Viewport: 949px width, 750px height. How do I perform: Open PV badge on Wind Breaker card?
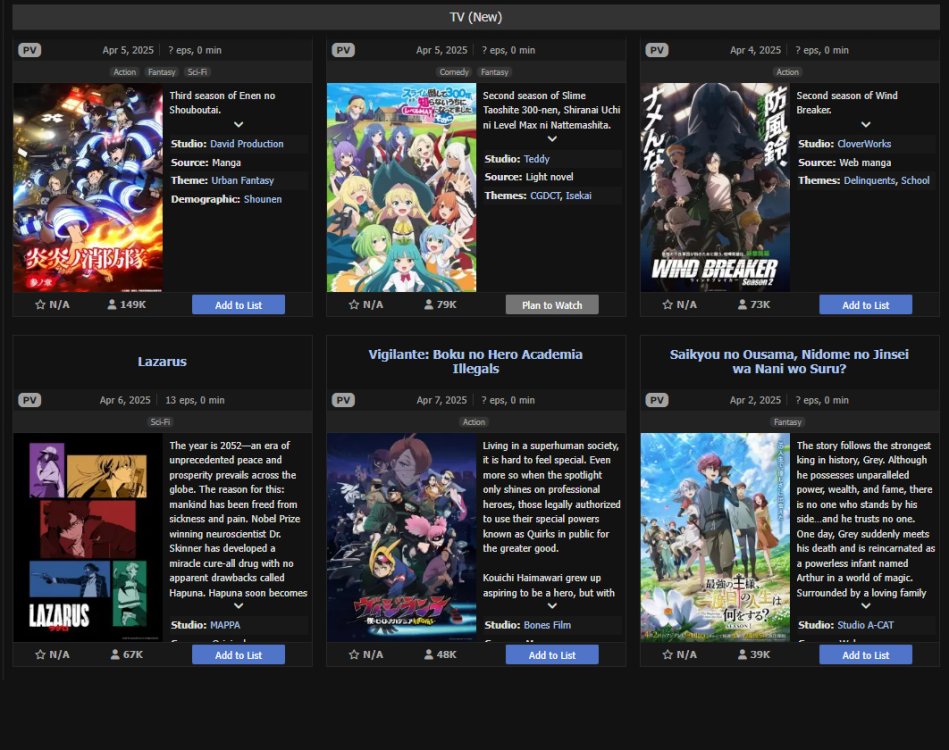click(x=657, y=50)
